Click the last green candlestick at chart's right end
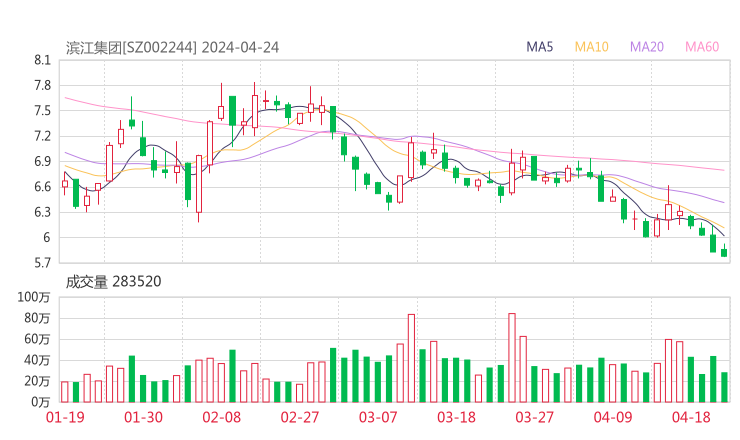The width and height of the screenshot is (740, 440). tap(724, 251)
